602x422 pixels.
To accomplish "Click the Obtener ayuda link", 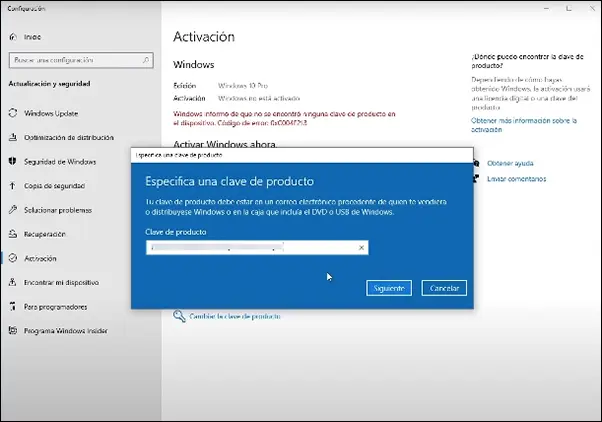I will pyautogui.click(x=510, y=163).
